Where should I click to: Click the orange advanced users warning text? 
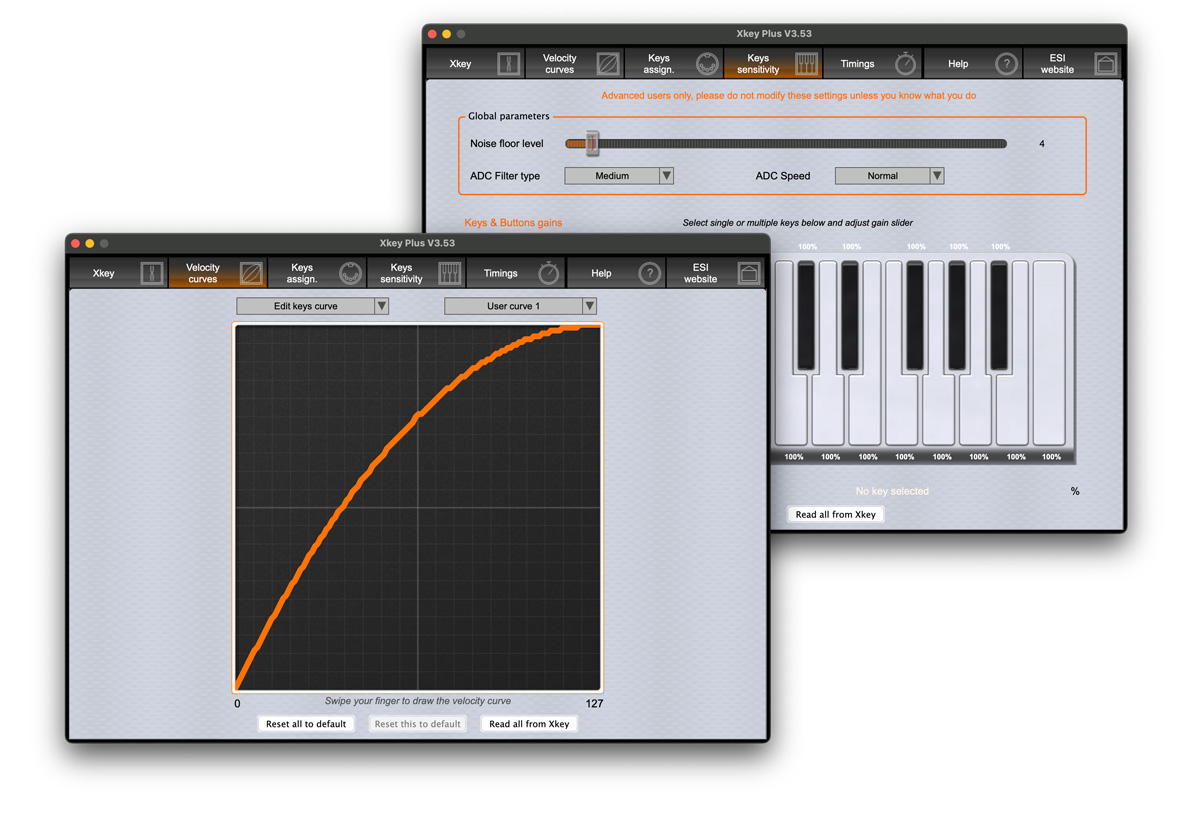point(789,96)
